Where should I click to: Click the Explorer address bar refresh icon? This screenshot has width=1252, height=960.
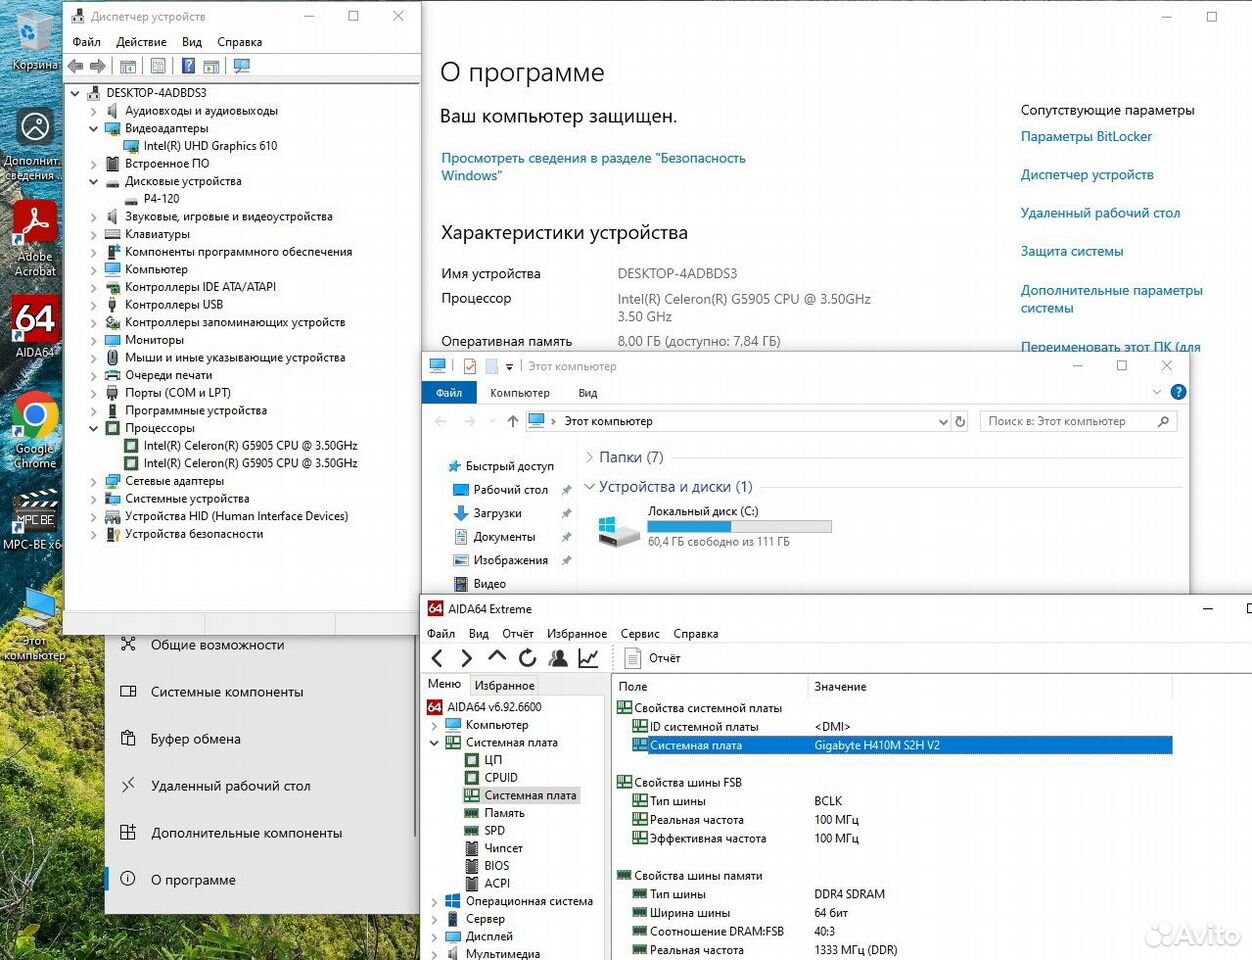[x=960, y=422]
